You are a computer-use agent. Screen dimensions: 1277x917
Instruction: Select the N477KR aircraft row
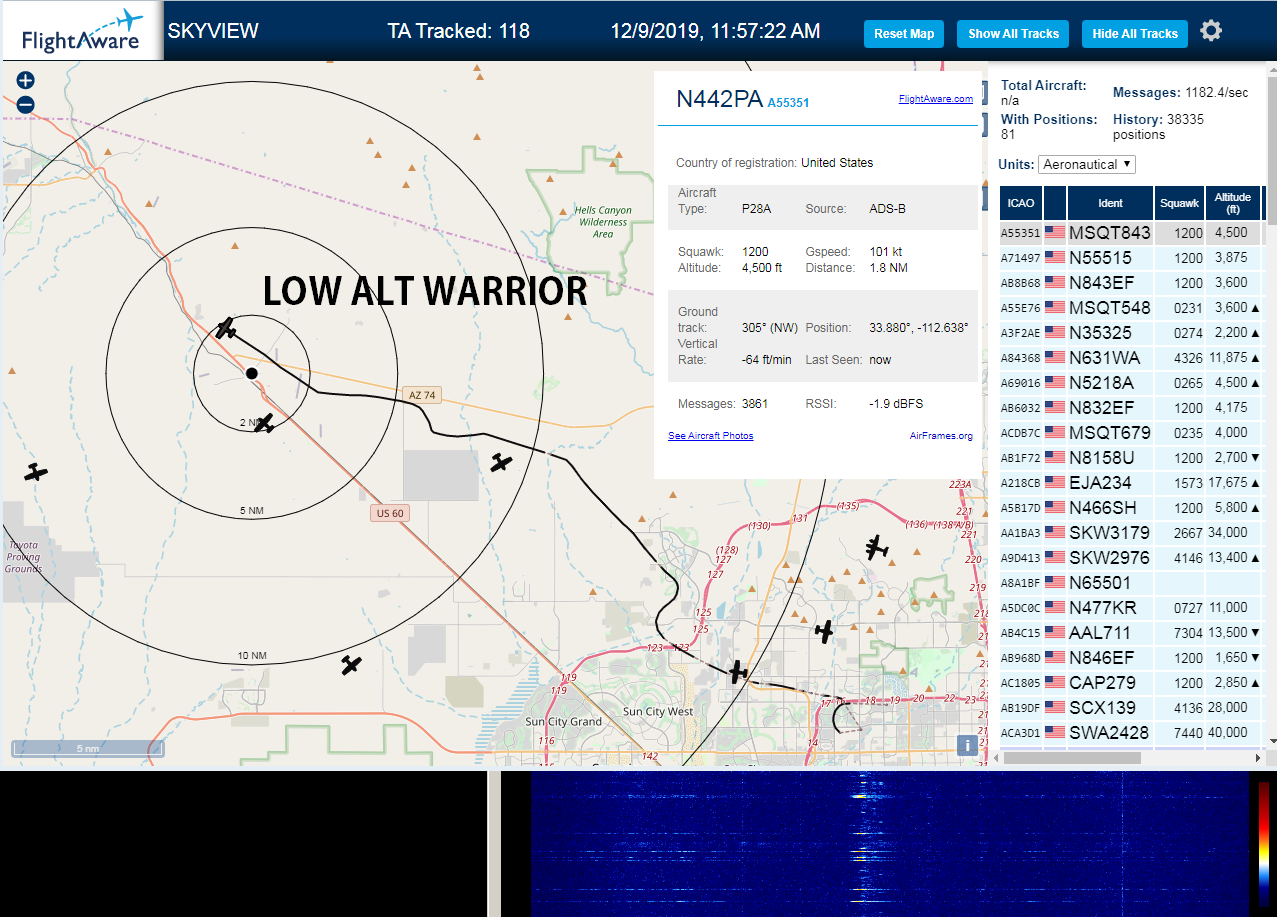click(1131, 608)
